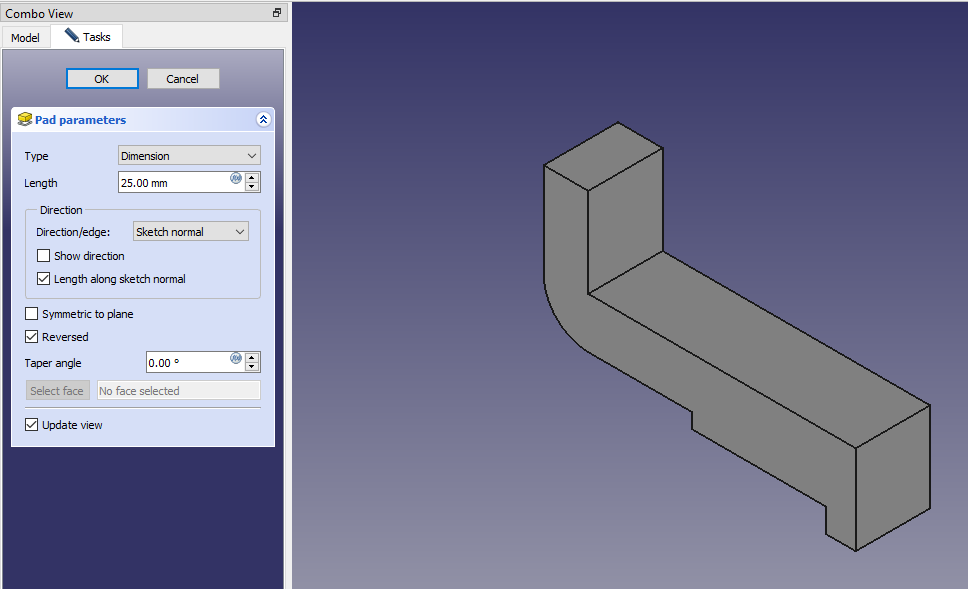
Task: Disable Update view checkbox
Action: [32, 425]
